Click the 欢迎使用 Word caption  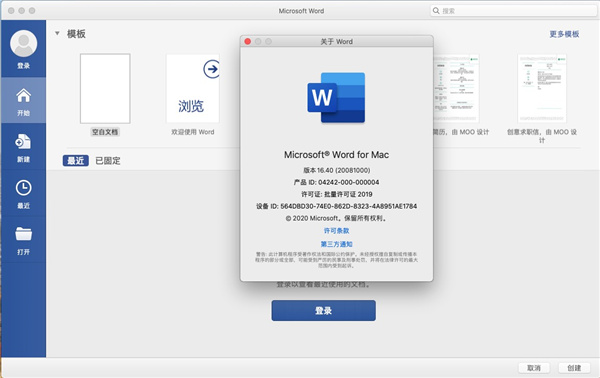(x=192, y=132)
